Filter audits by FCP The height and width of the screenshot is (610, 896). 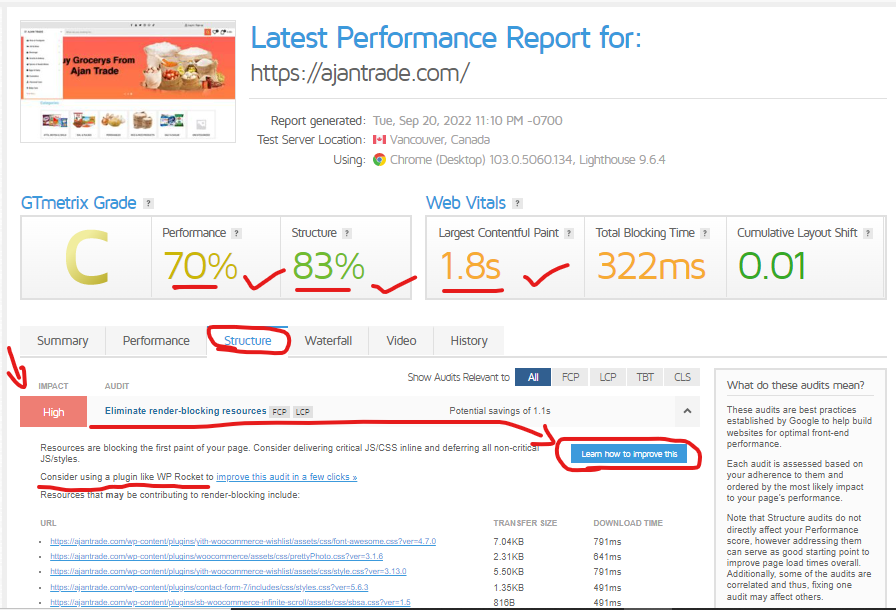570,378
